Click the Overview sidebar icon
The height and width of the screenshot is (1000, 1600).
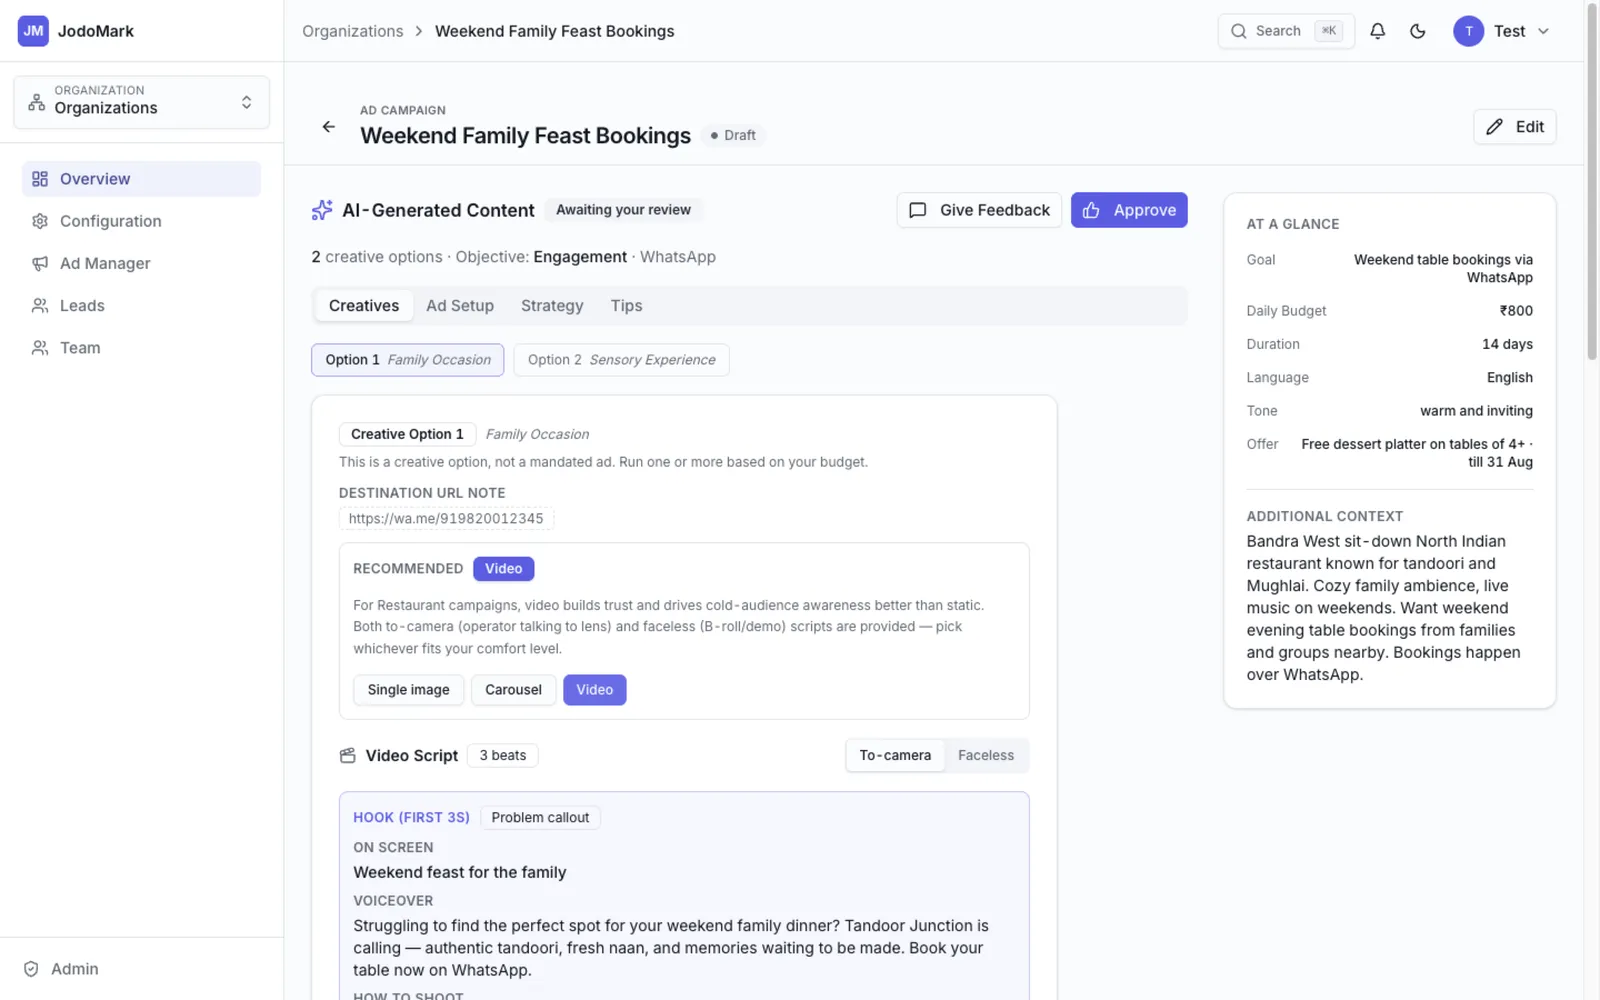click(40, 179)
